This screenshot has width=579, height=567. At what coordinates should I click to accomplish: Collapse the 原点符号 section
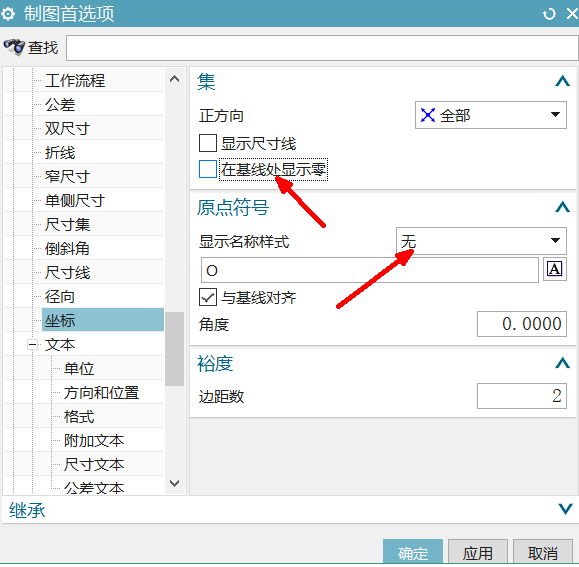(x=562, y=207)
